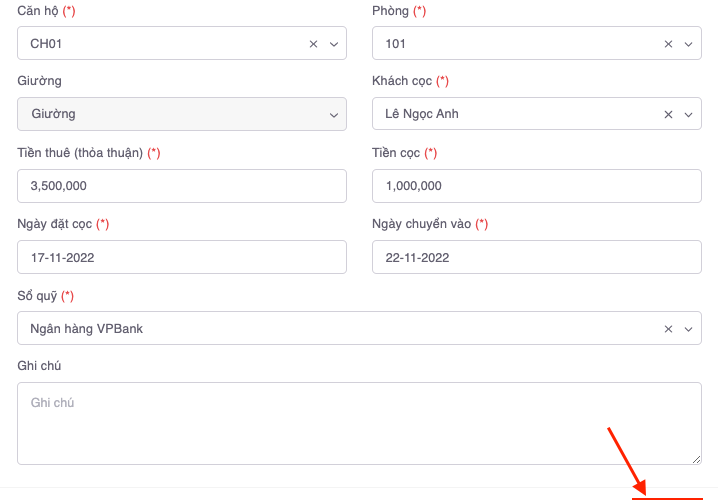Clear the Ngân hàng VPBank selection

[668, 329]
